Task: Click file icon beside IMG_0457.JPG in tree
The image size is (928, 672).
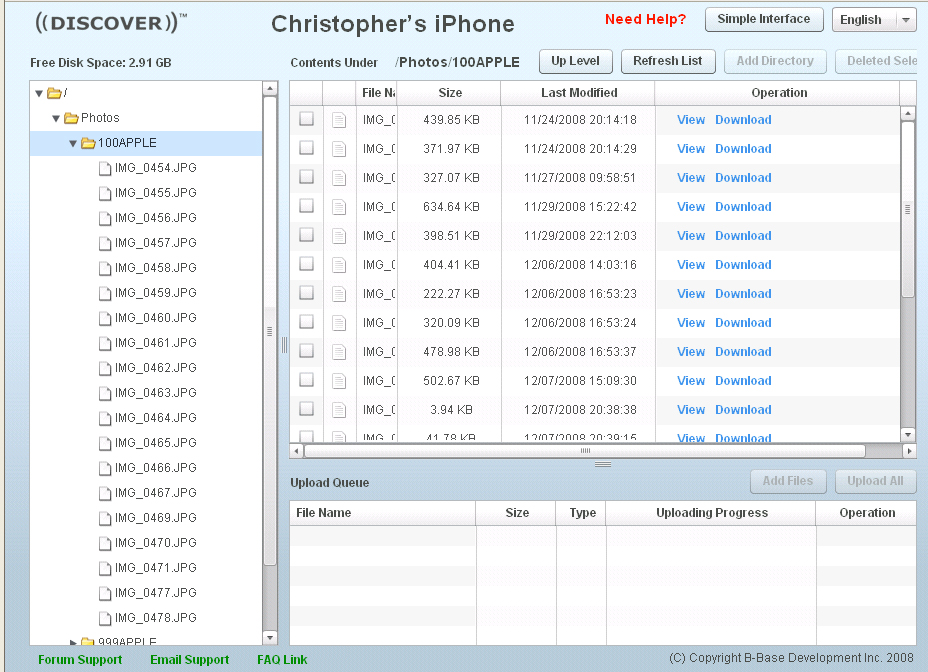Action: pyautogui.click(x=105, y=243)
